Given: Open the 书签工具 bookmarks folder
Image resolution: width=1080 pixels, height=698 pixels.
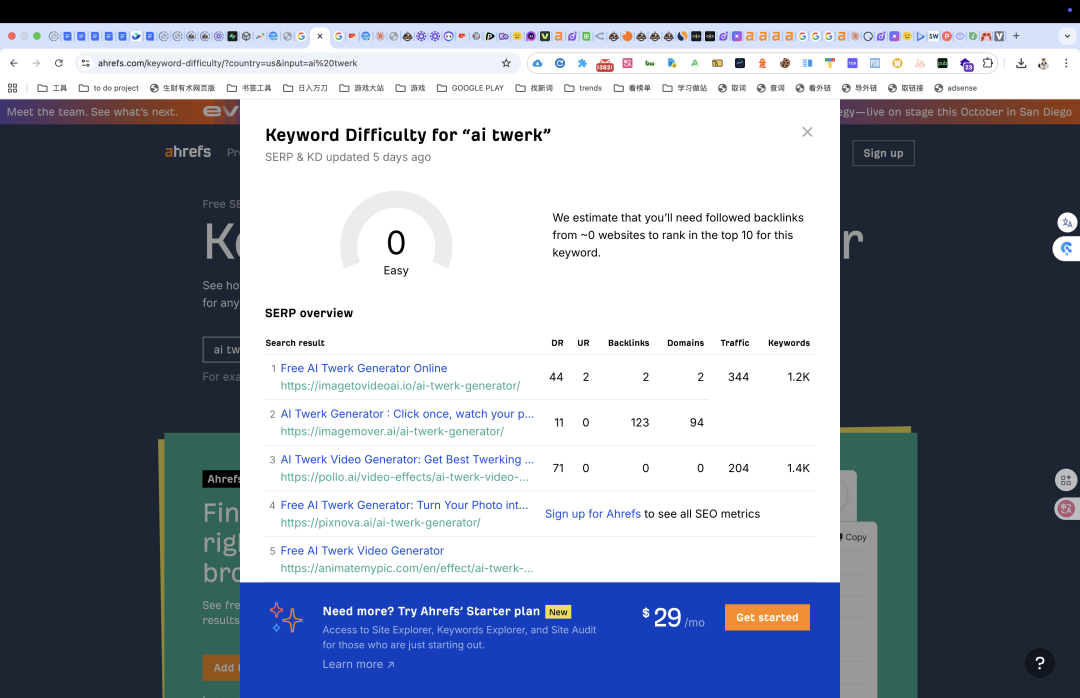Looking at the screenshot, I should (x=249, y=88).
